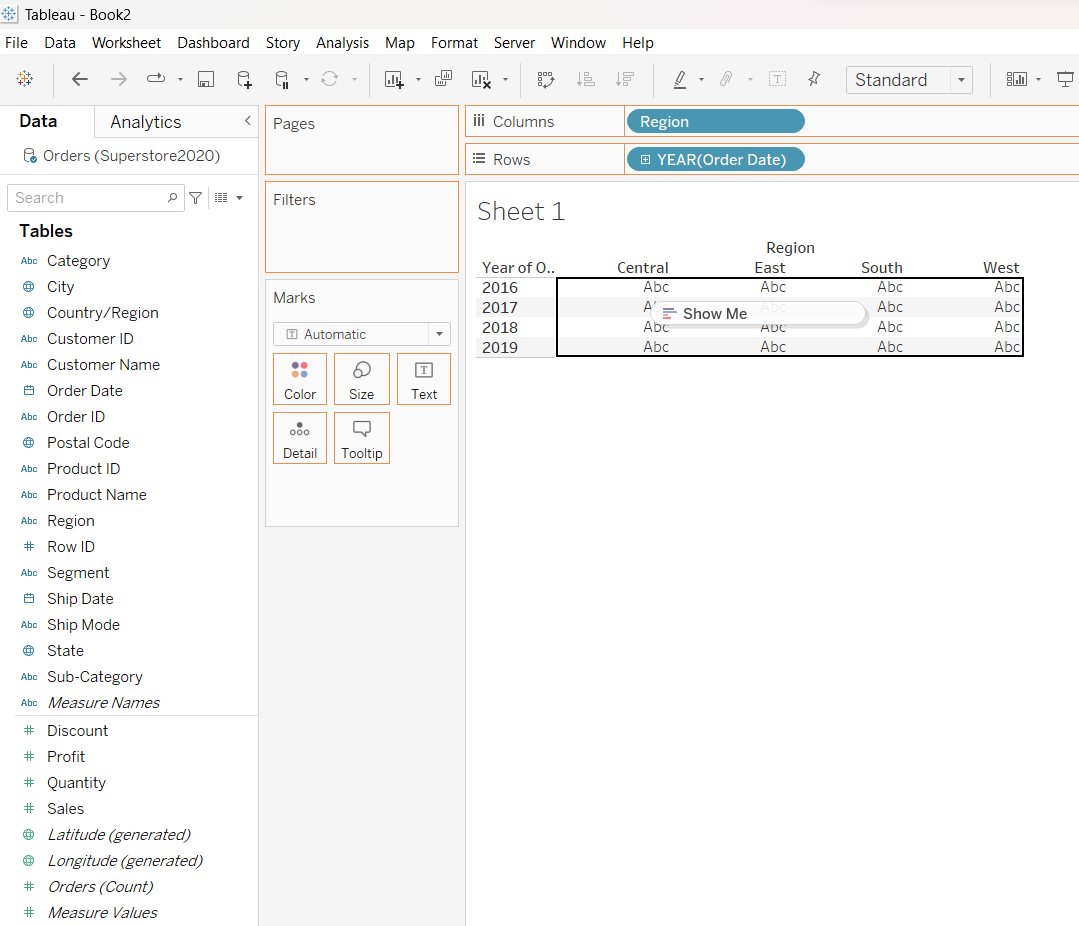Click the Color button on Marks card

[x=300, y=379]
